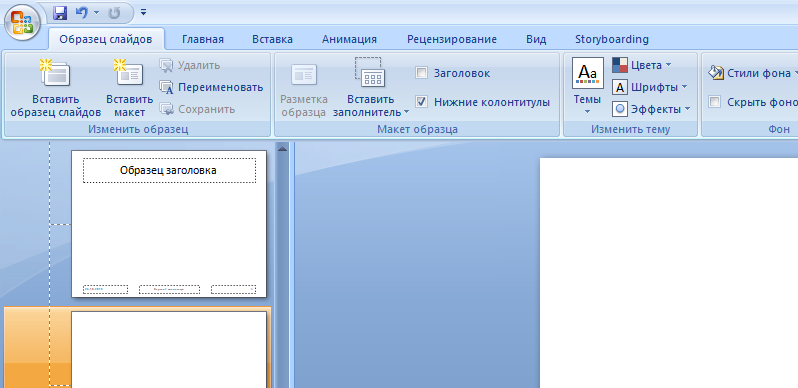This screenshot has width=798, height=388.
Task: Switch to the Главная tab
Action: click(x=203, y=39)
